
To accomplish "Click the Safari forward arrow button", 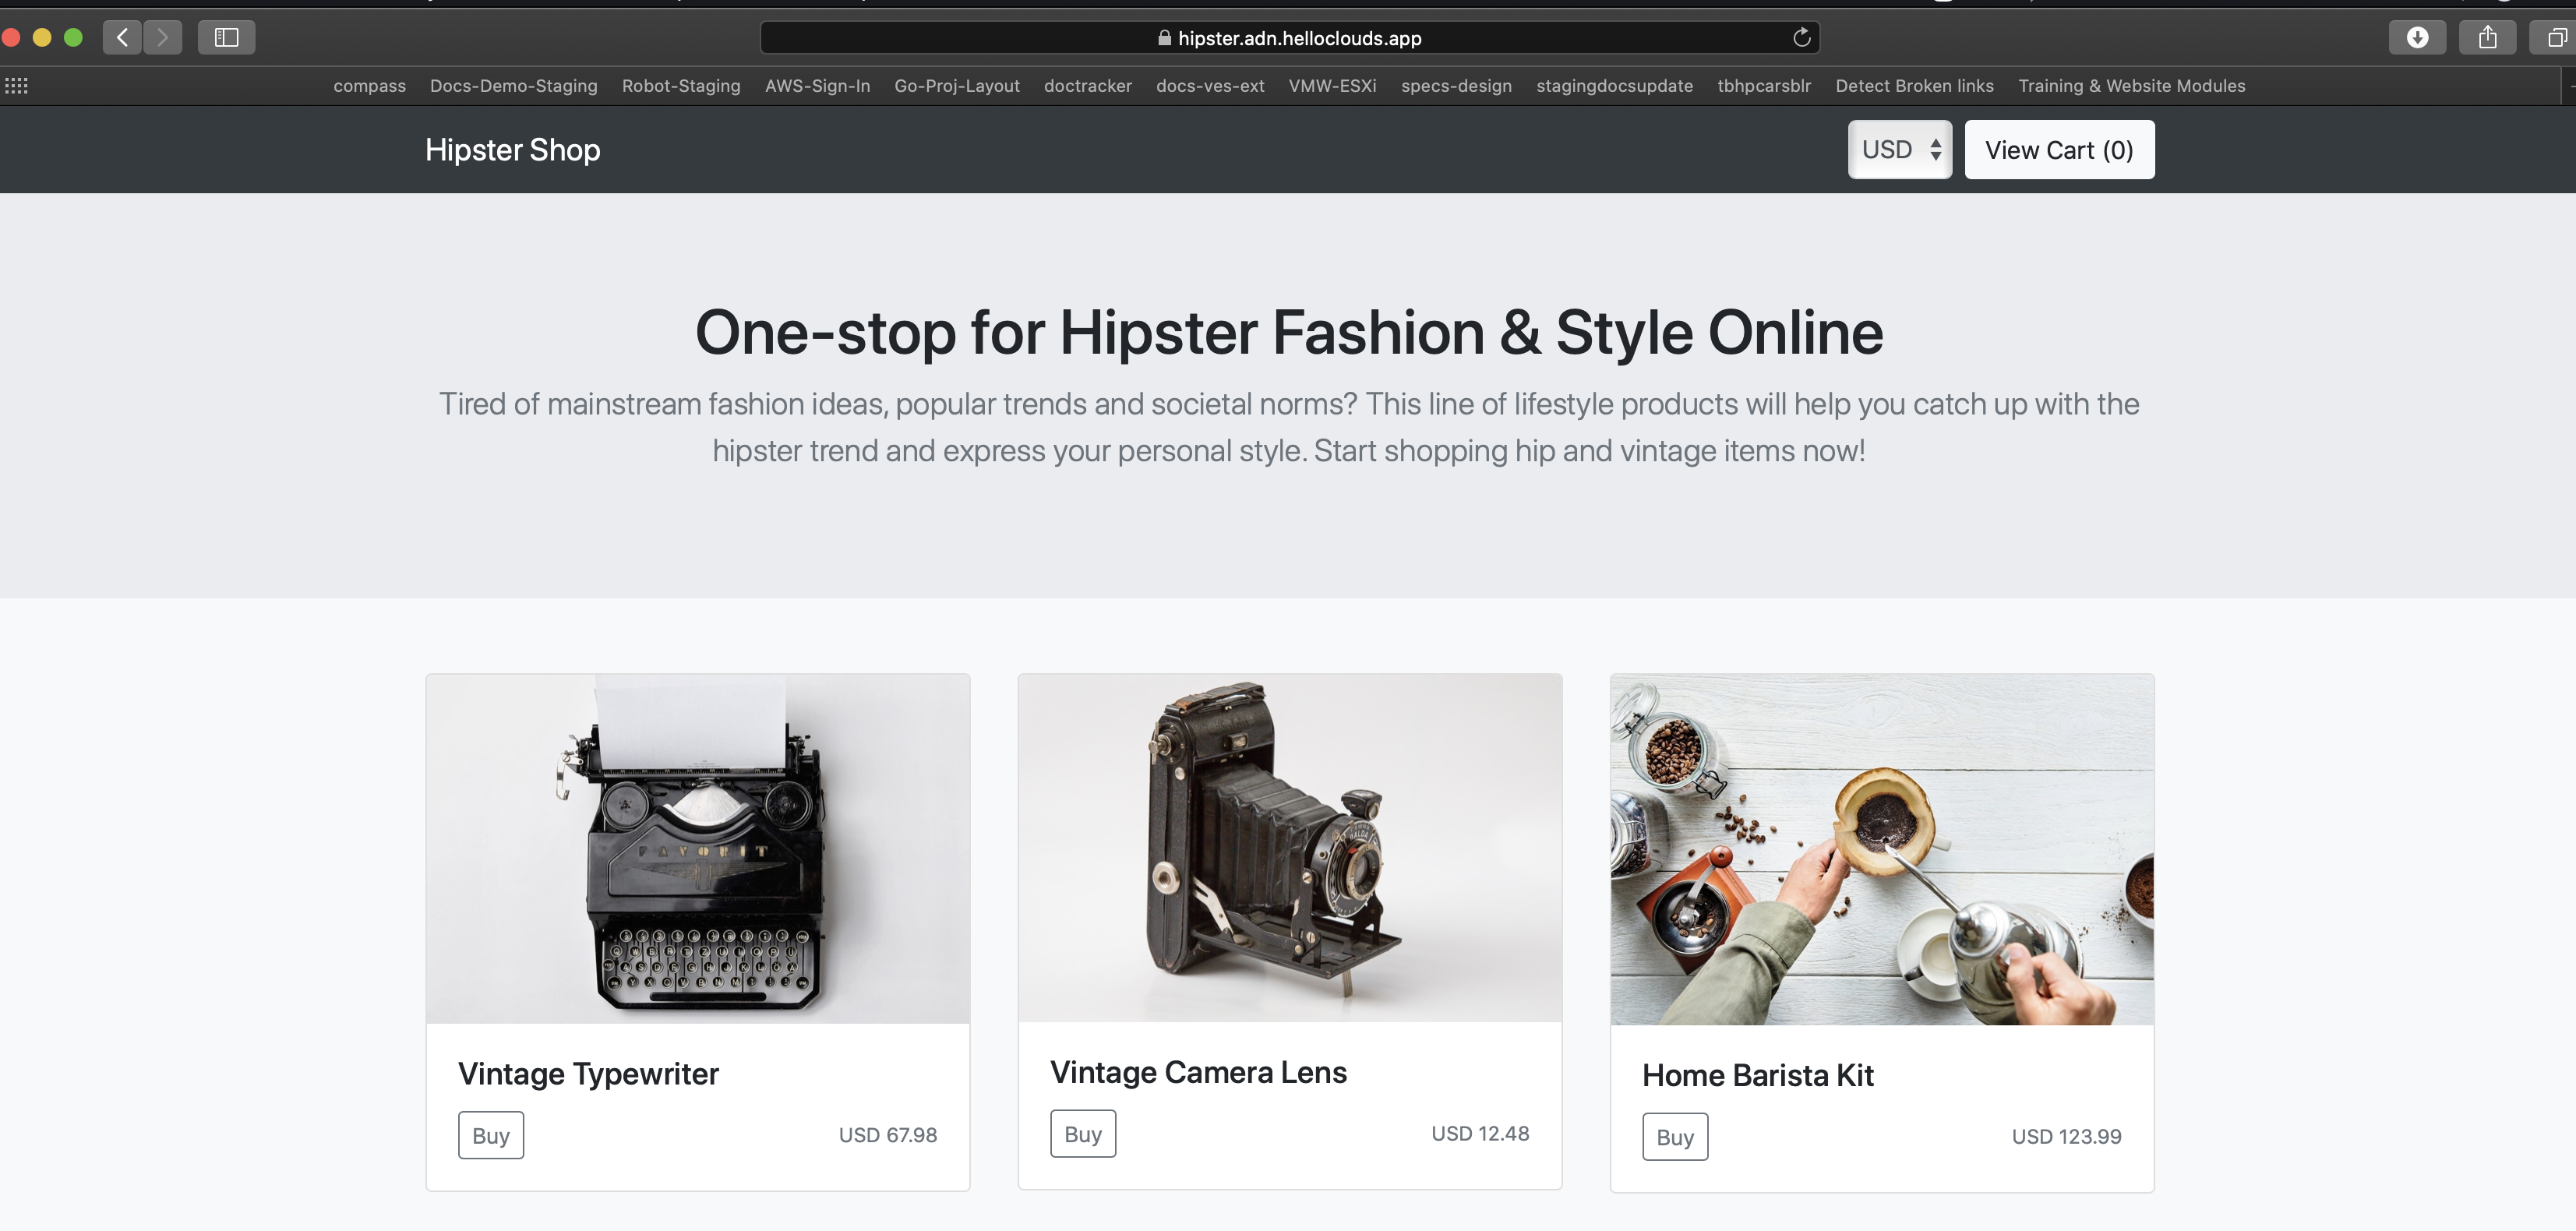I will coord(162,38).
